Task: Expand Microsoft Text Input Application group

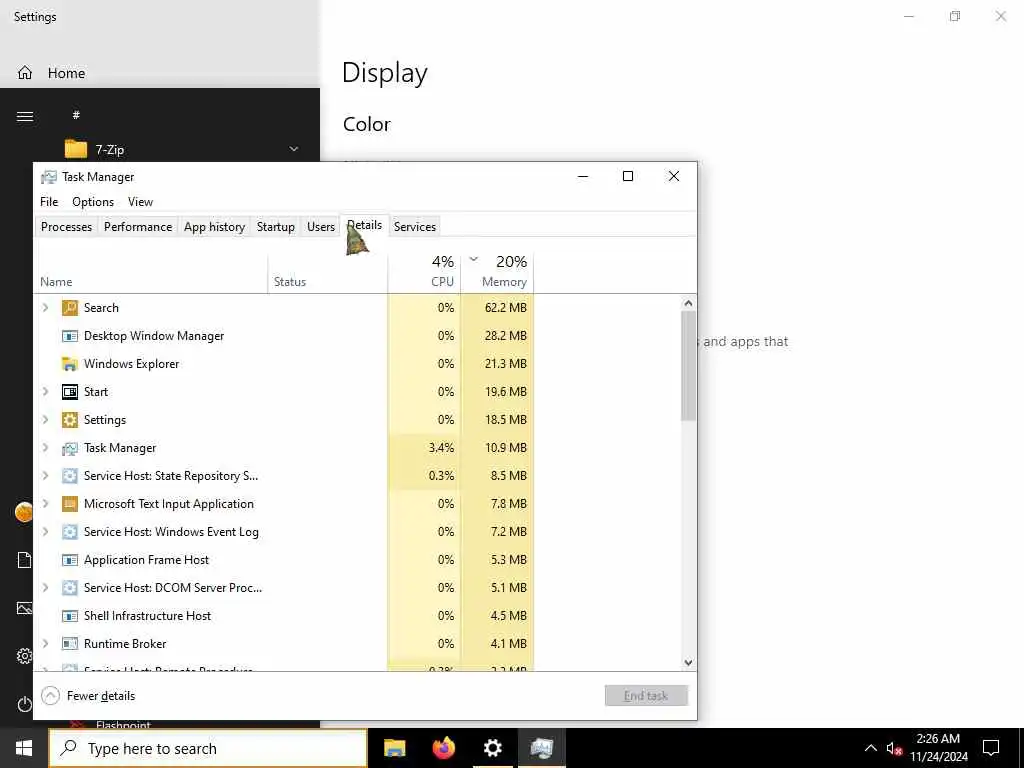Action: 46,504
